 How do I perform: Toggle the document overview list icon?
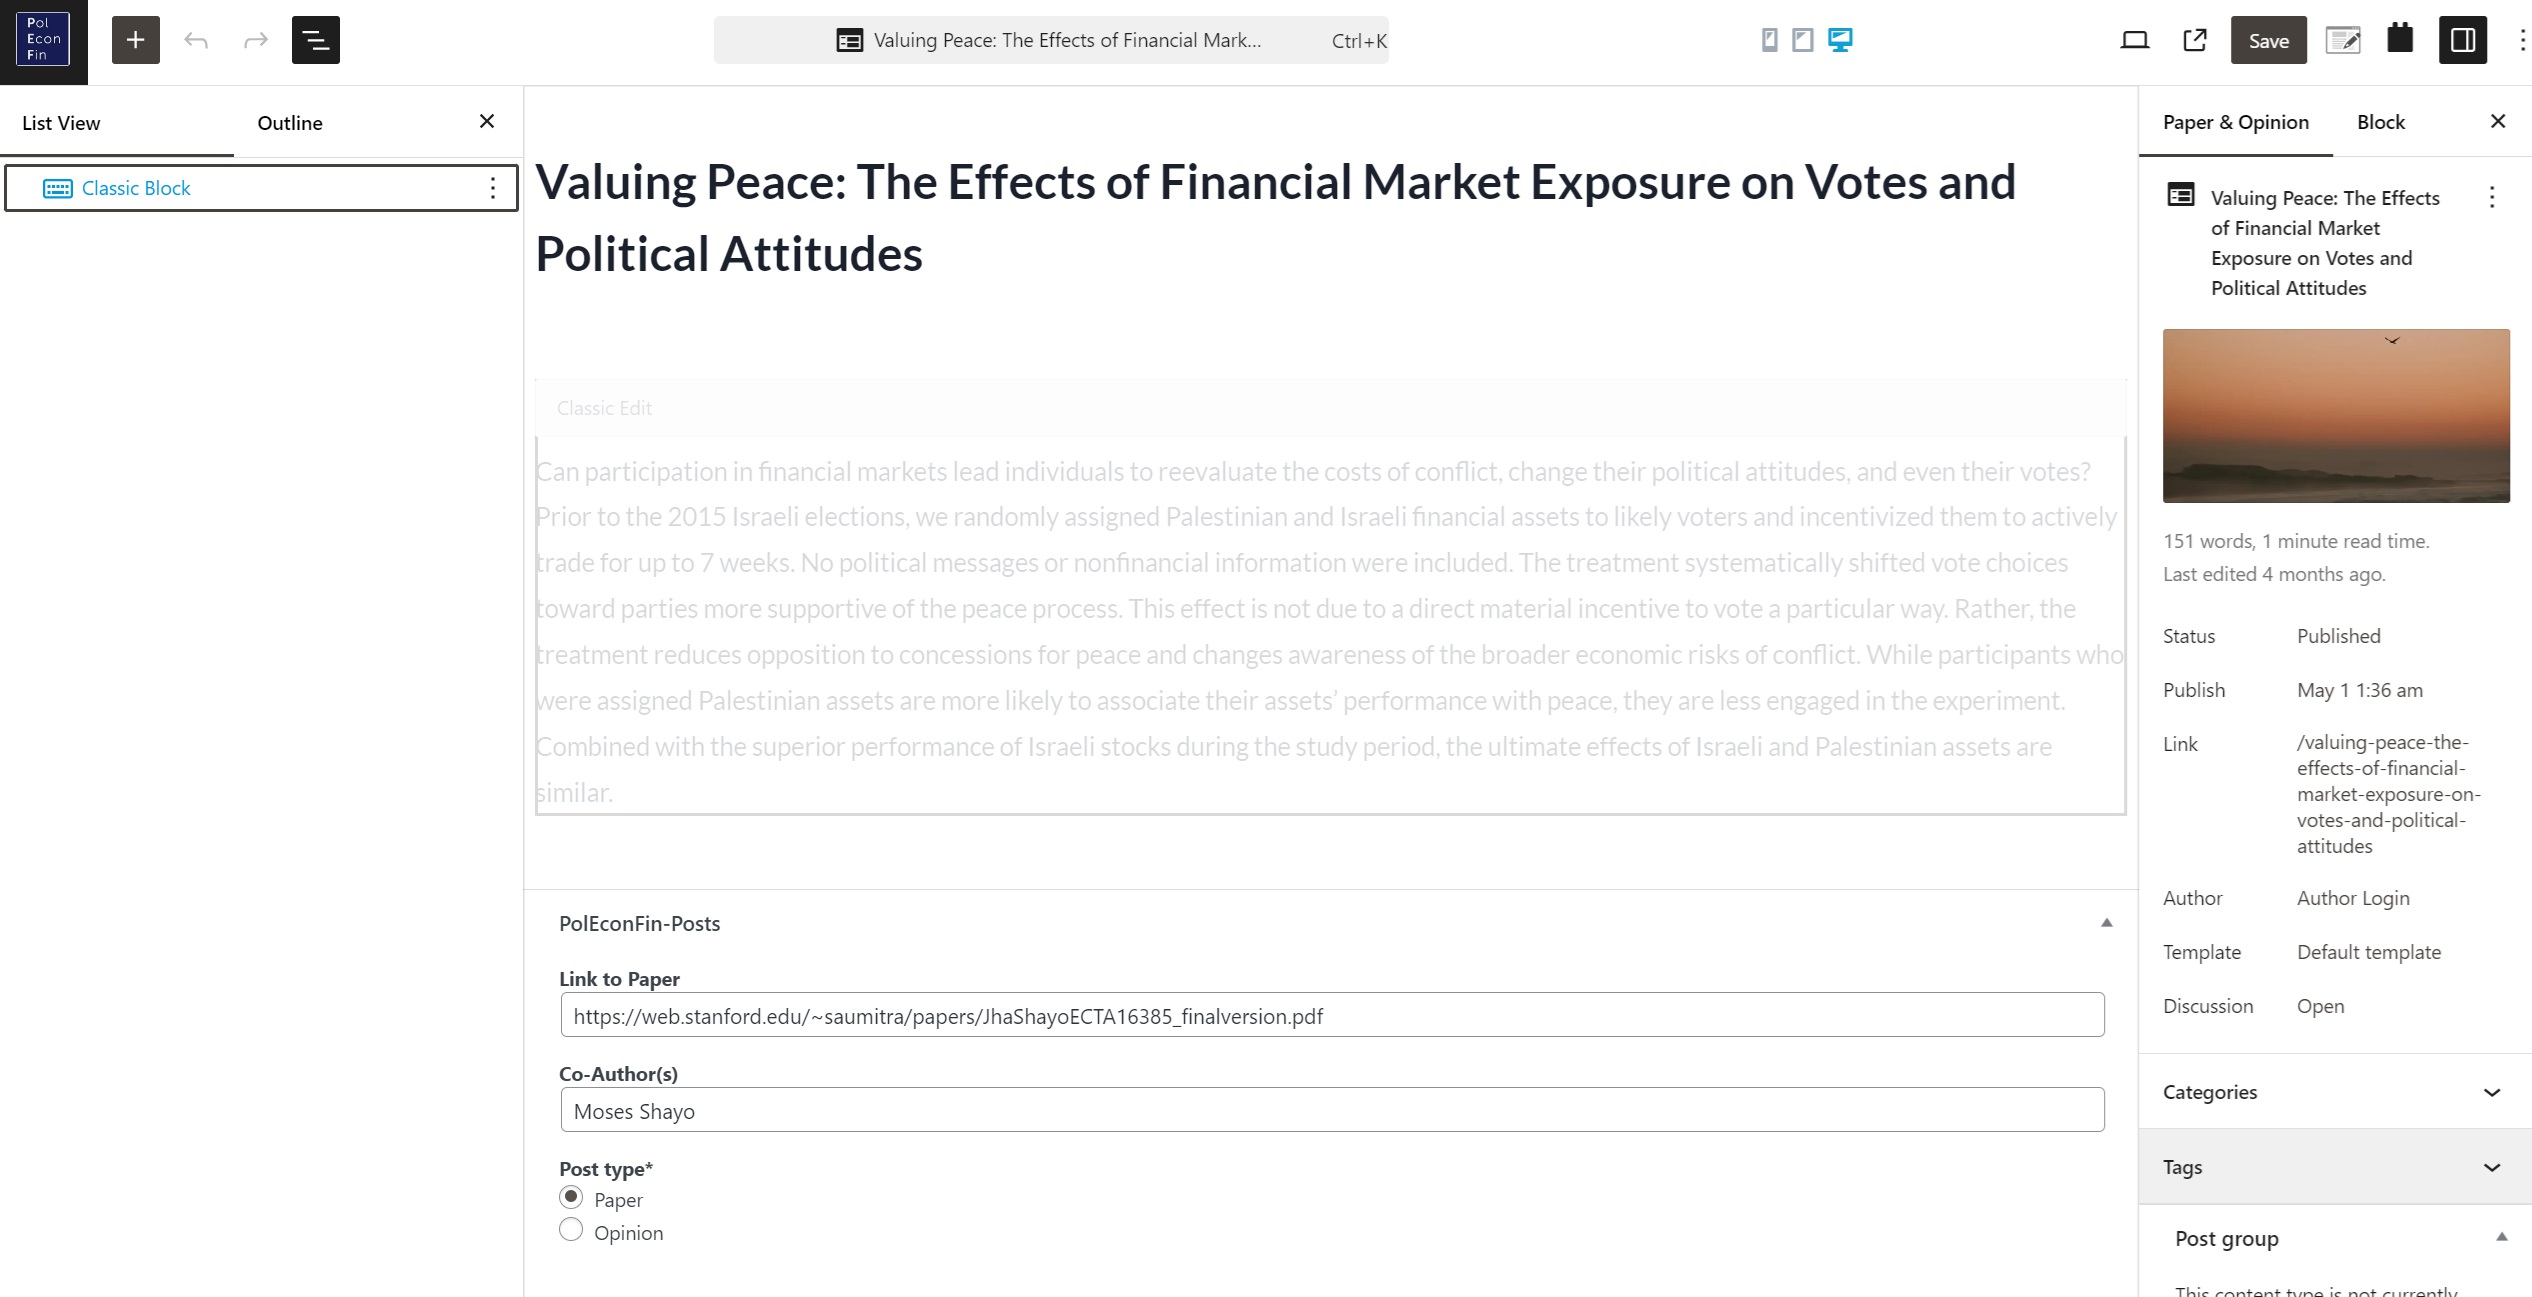[x=316, y=40]
